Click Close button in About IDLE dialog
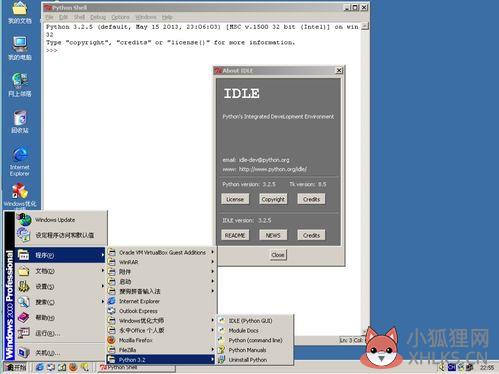Screen dimensions: 499x374 278,255
